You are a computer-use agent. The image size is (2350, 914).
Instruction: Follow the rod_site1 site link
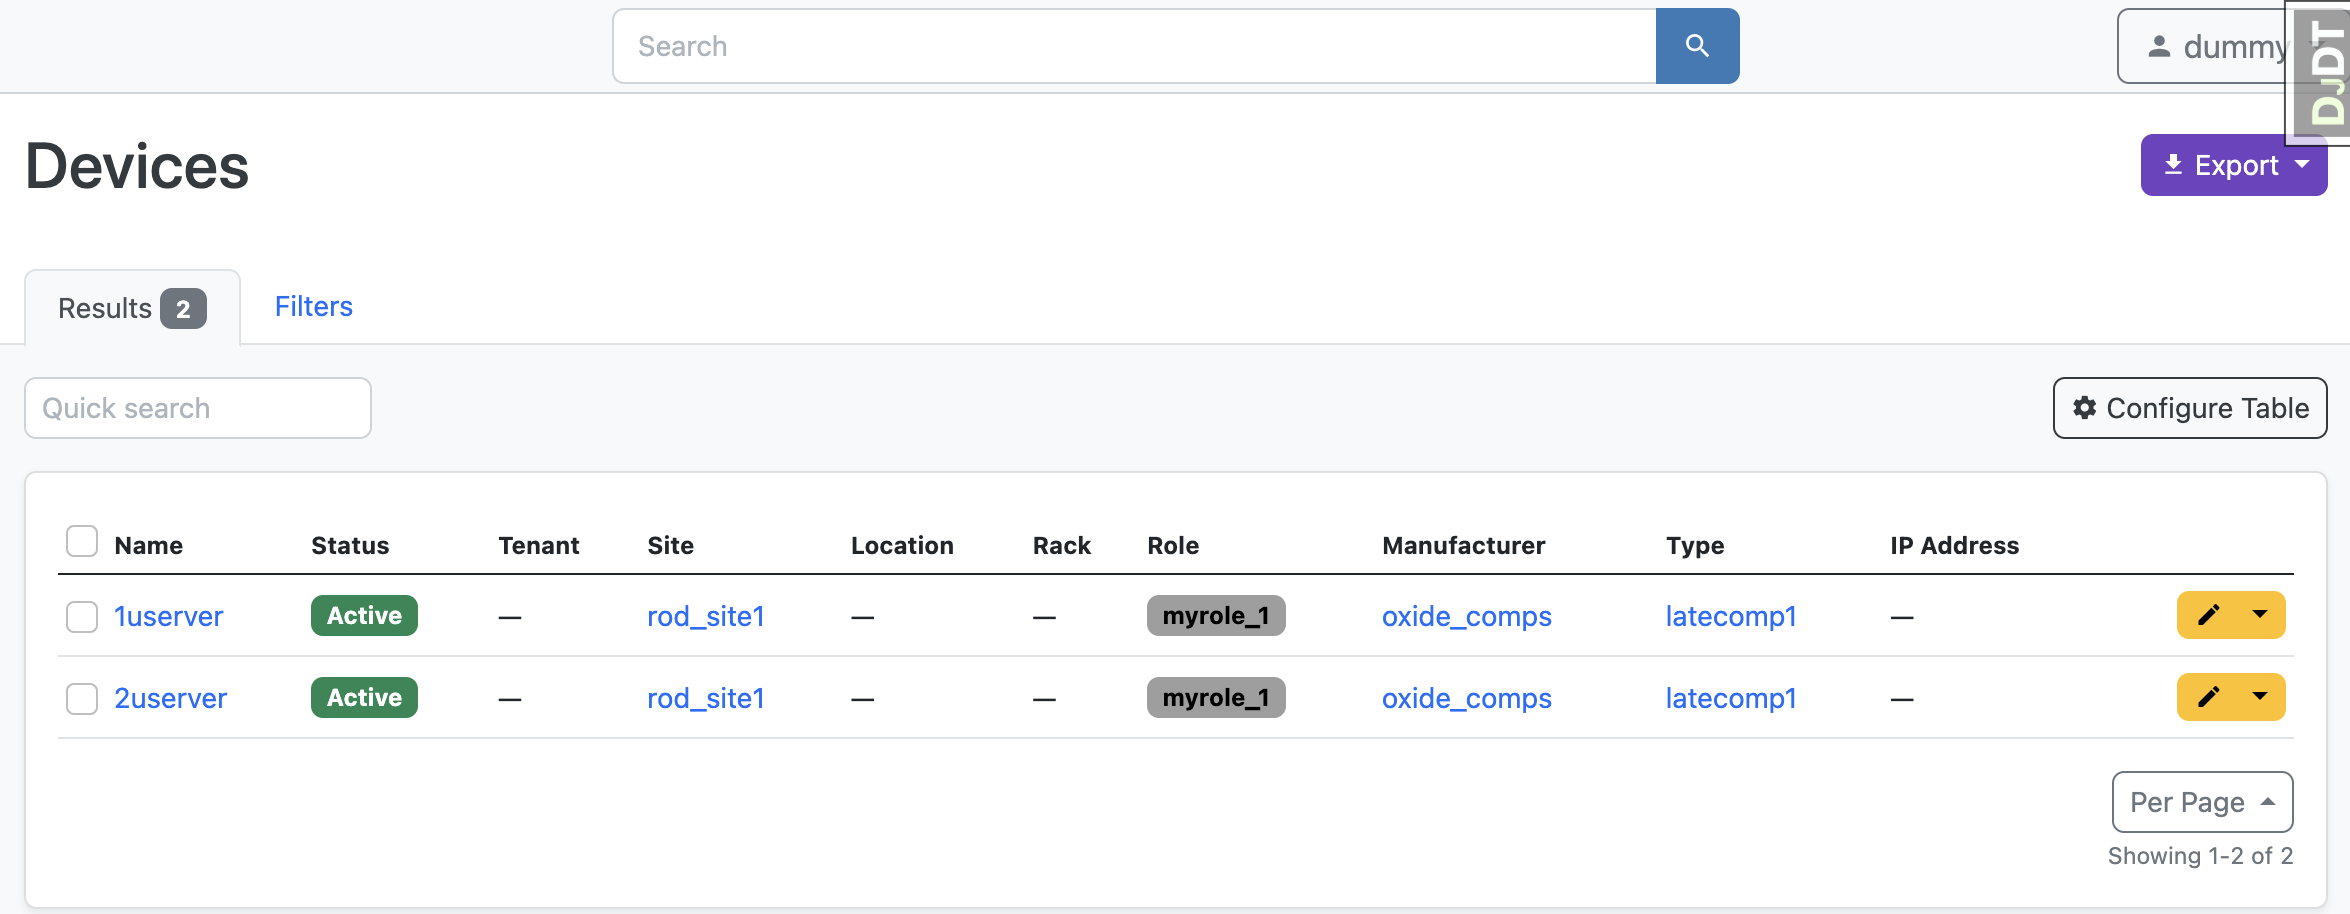[705, 616]
